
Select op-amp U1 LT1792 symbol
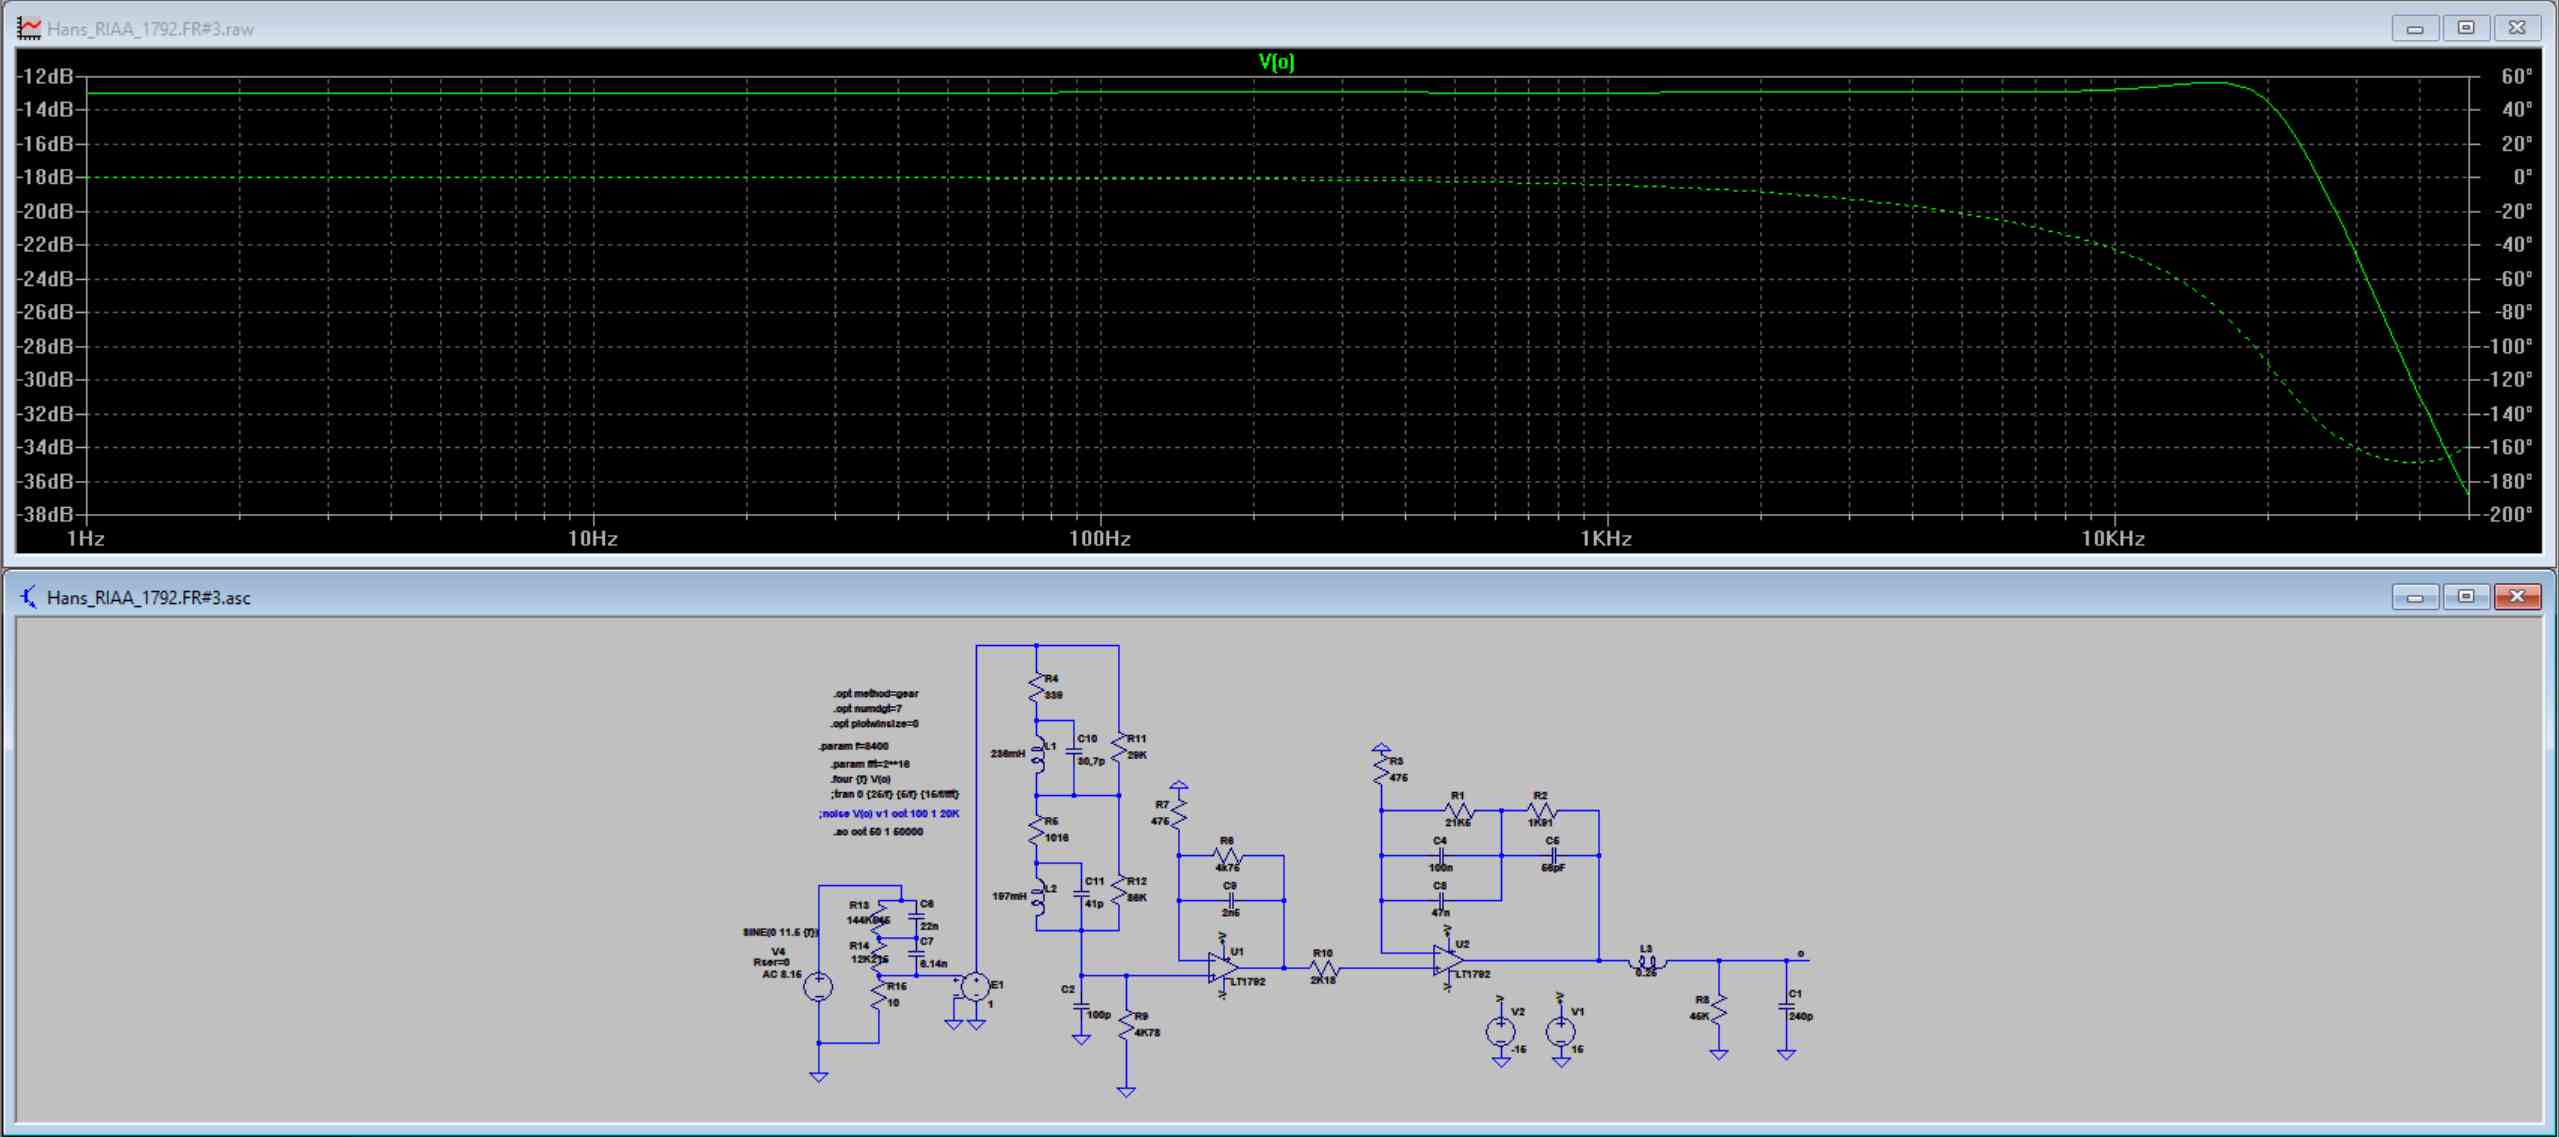1222,967
